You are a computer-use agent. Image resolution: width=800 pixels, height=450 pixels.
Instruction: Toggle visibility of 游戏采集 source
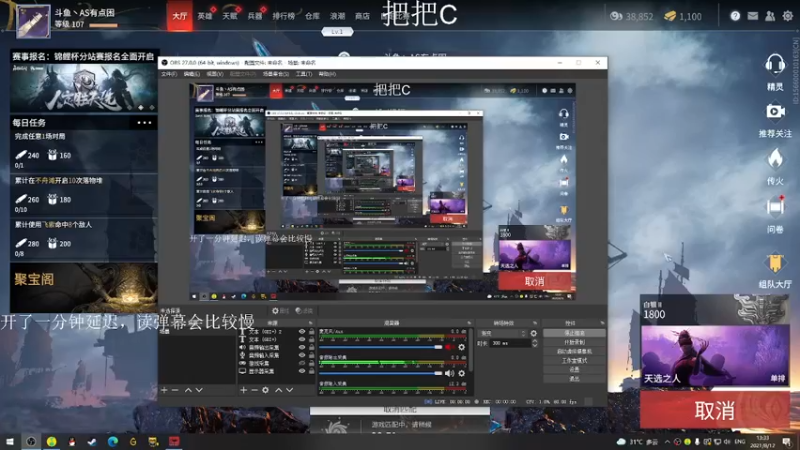pyautogui.click(x=302, y=363)
